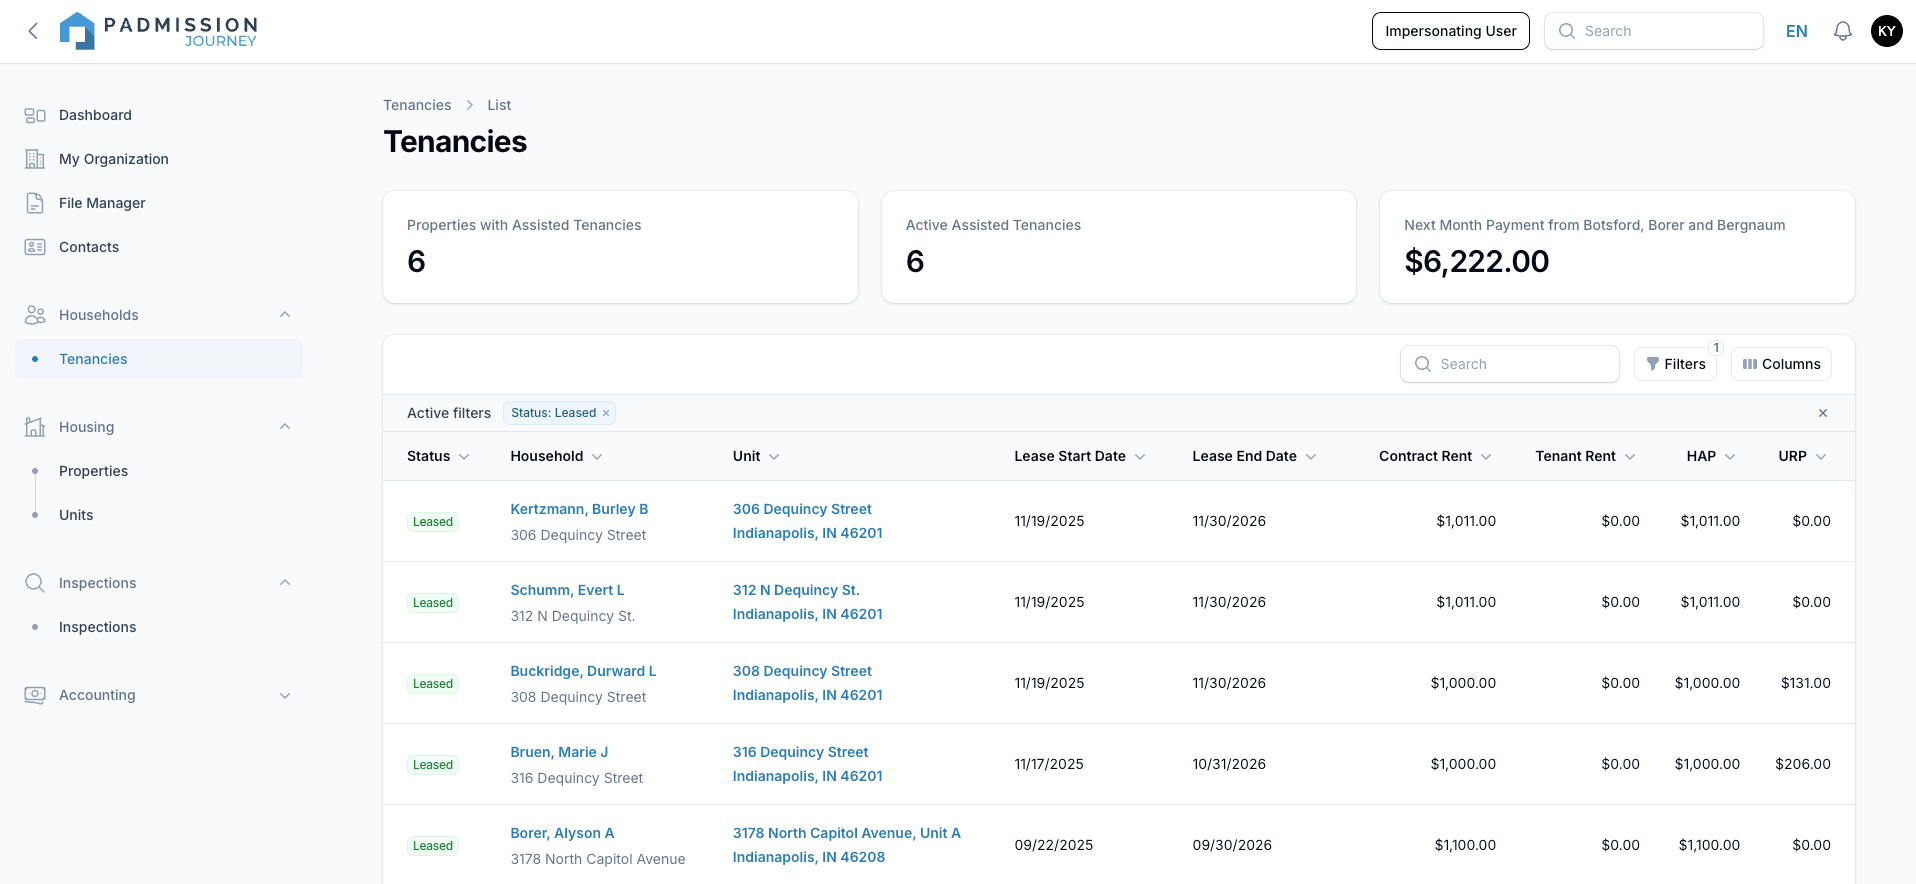Open Kertzmann, Burley B household link

(579, 509)
